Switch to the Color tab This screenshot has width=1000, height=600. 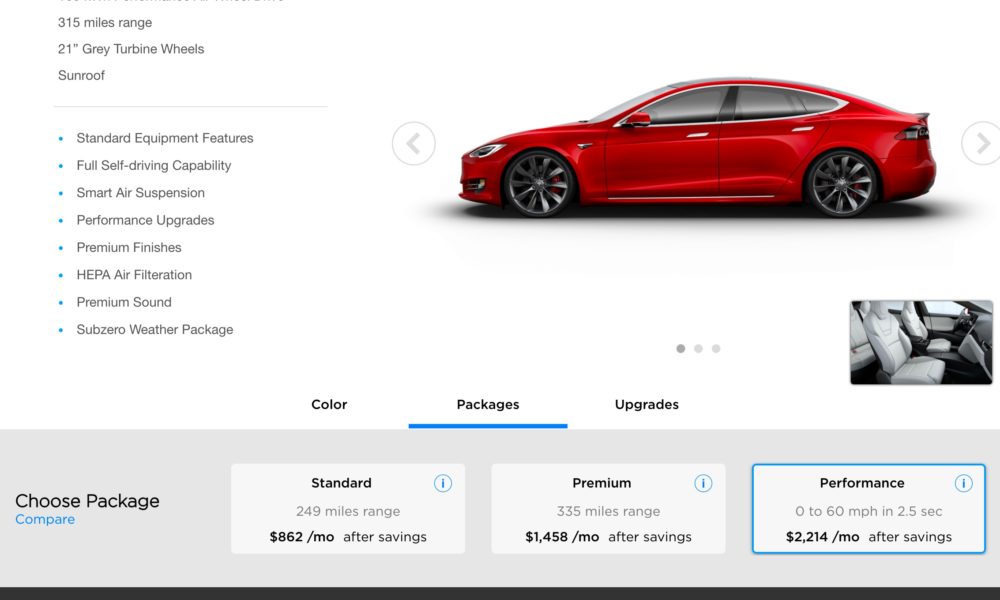[329, 404]
